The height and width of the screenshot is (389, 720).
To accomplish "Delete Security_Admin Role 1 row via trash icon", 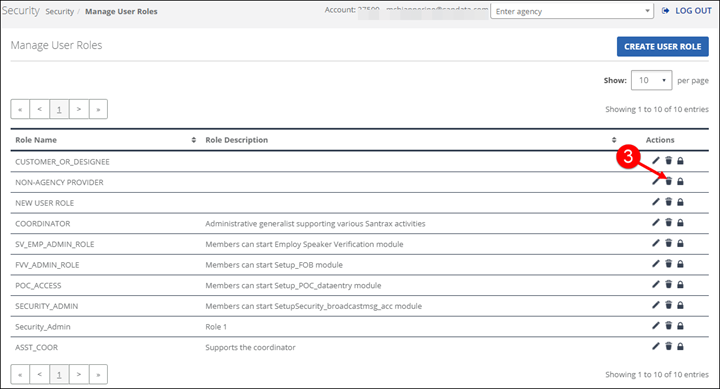I will click(669, 326).
